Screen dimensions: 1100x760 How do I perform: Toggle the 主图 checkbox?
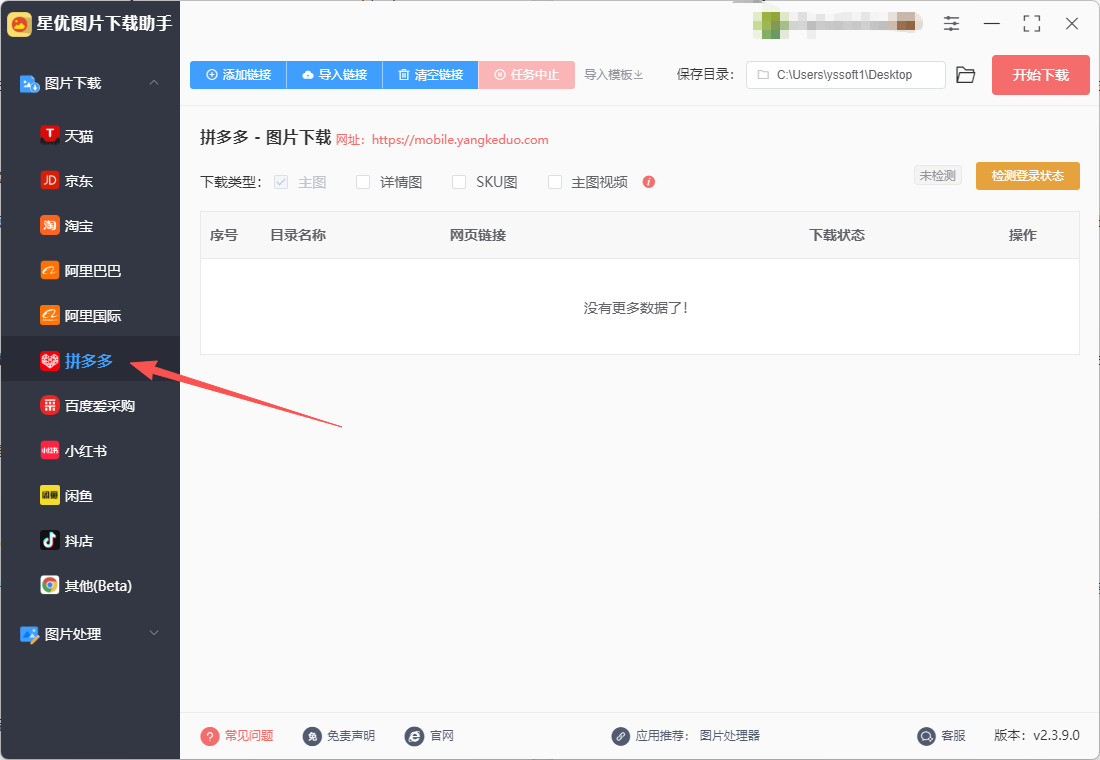pos(281,182)
